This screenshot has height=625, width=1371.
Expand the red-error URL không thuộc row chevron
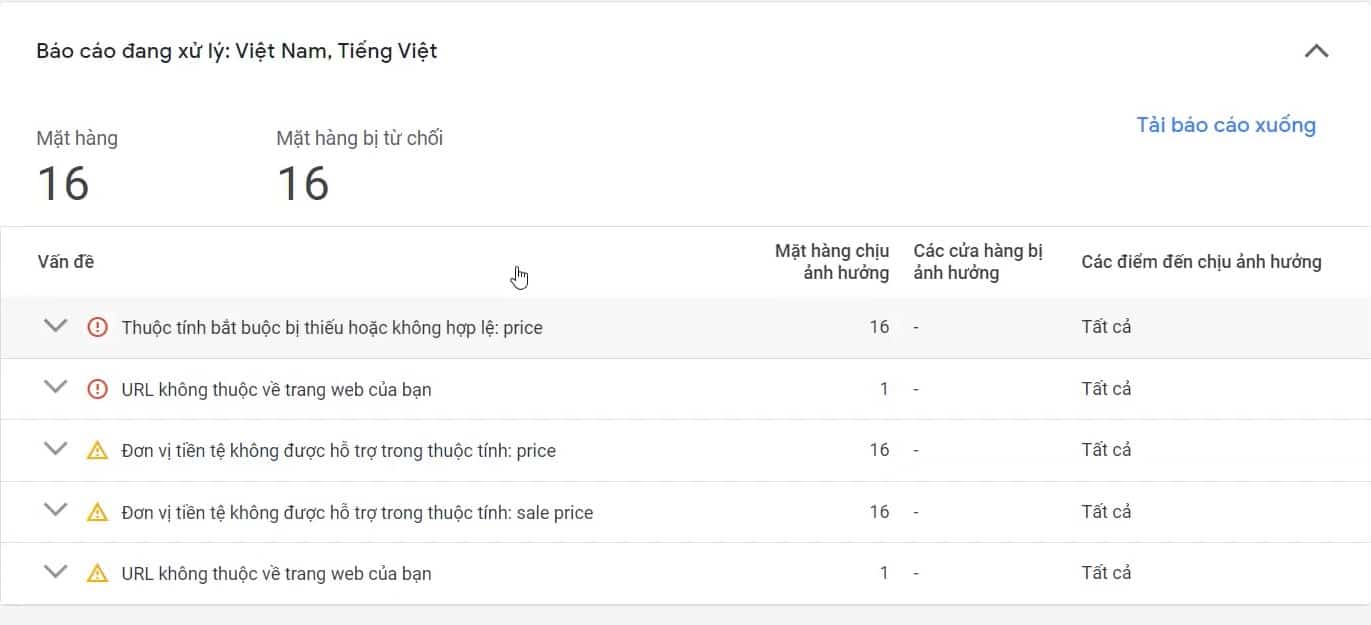click(56, 388)
